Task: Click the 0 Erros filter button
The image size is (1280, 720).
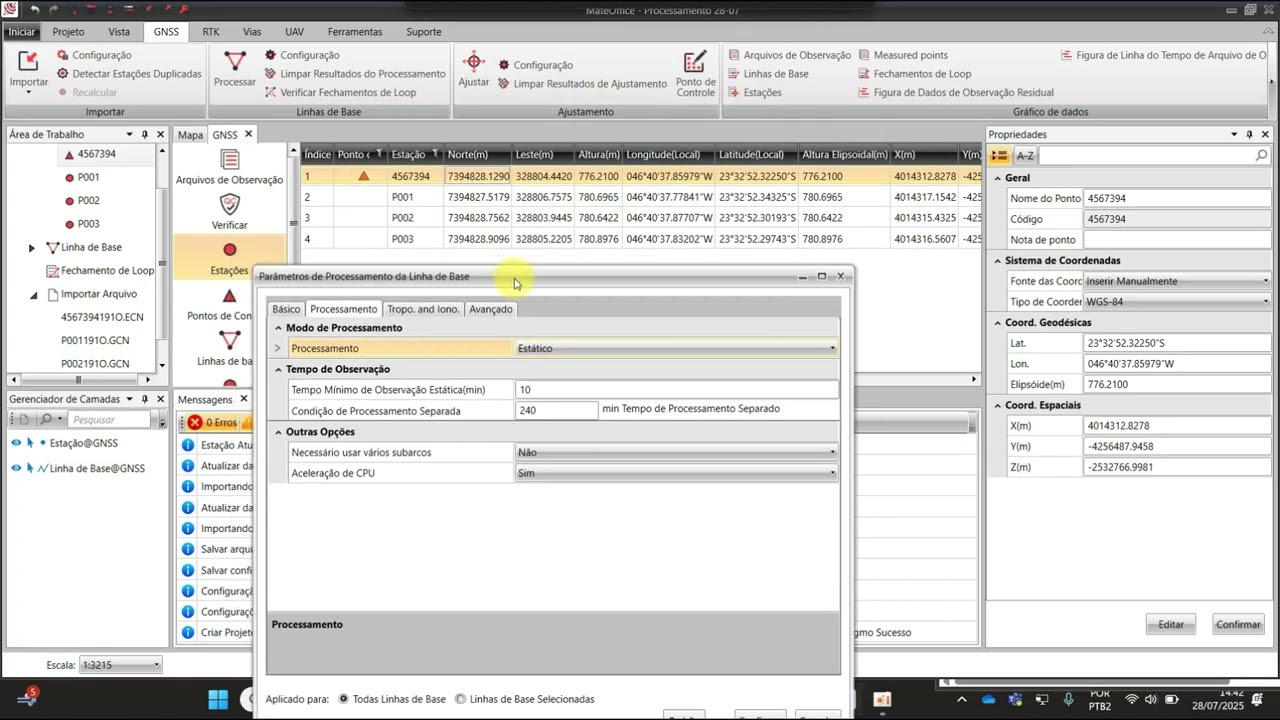Action: pyautogui.click(x=212, y=423)
